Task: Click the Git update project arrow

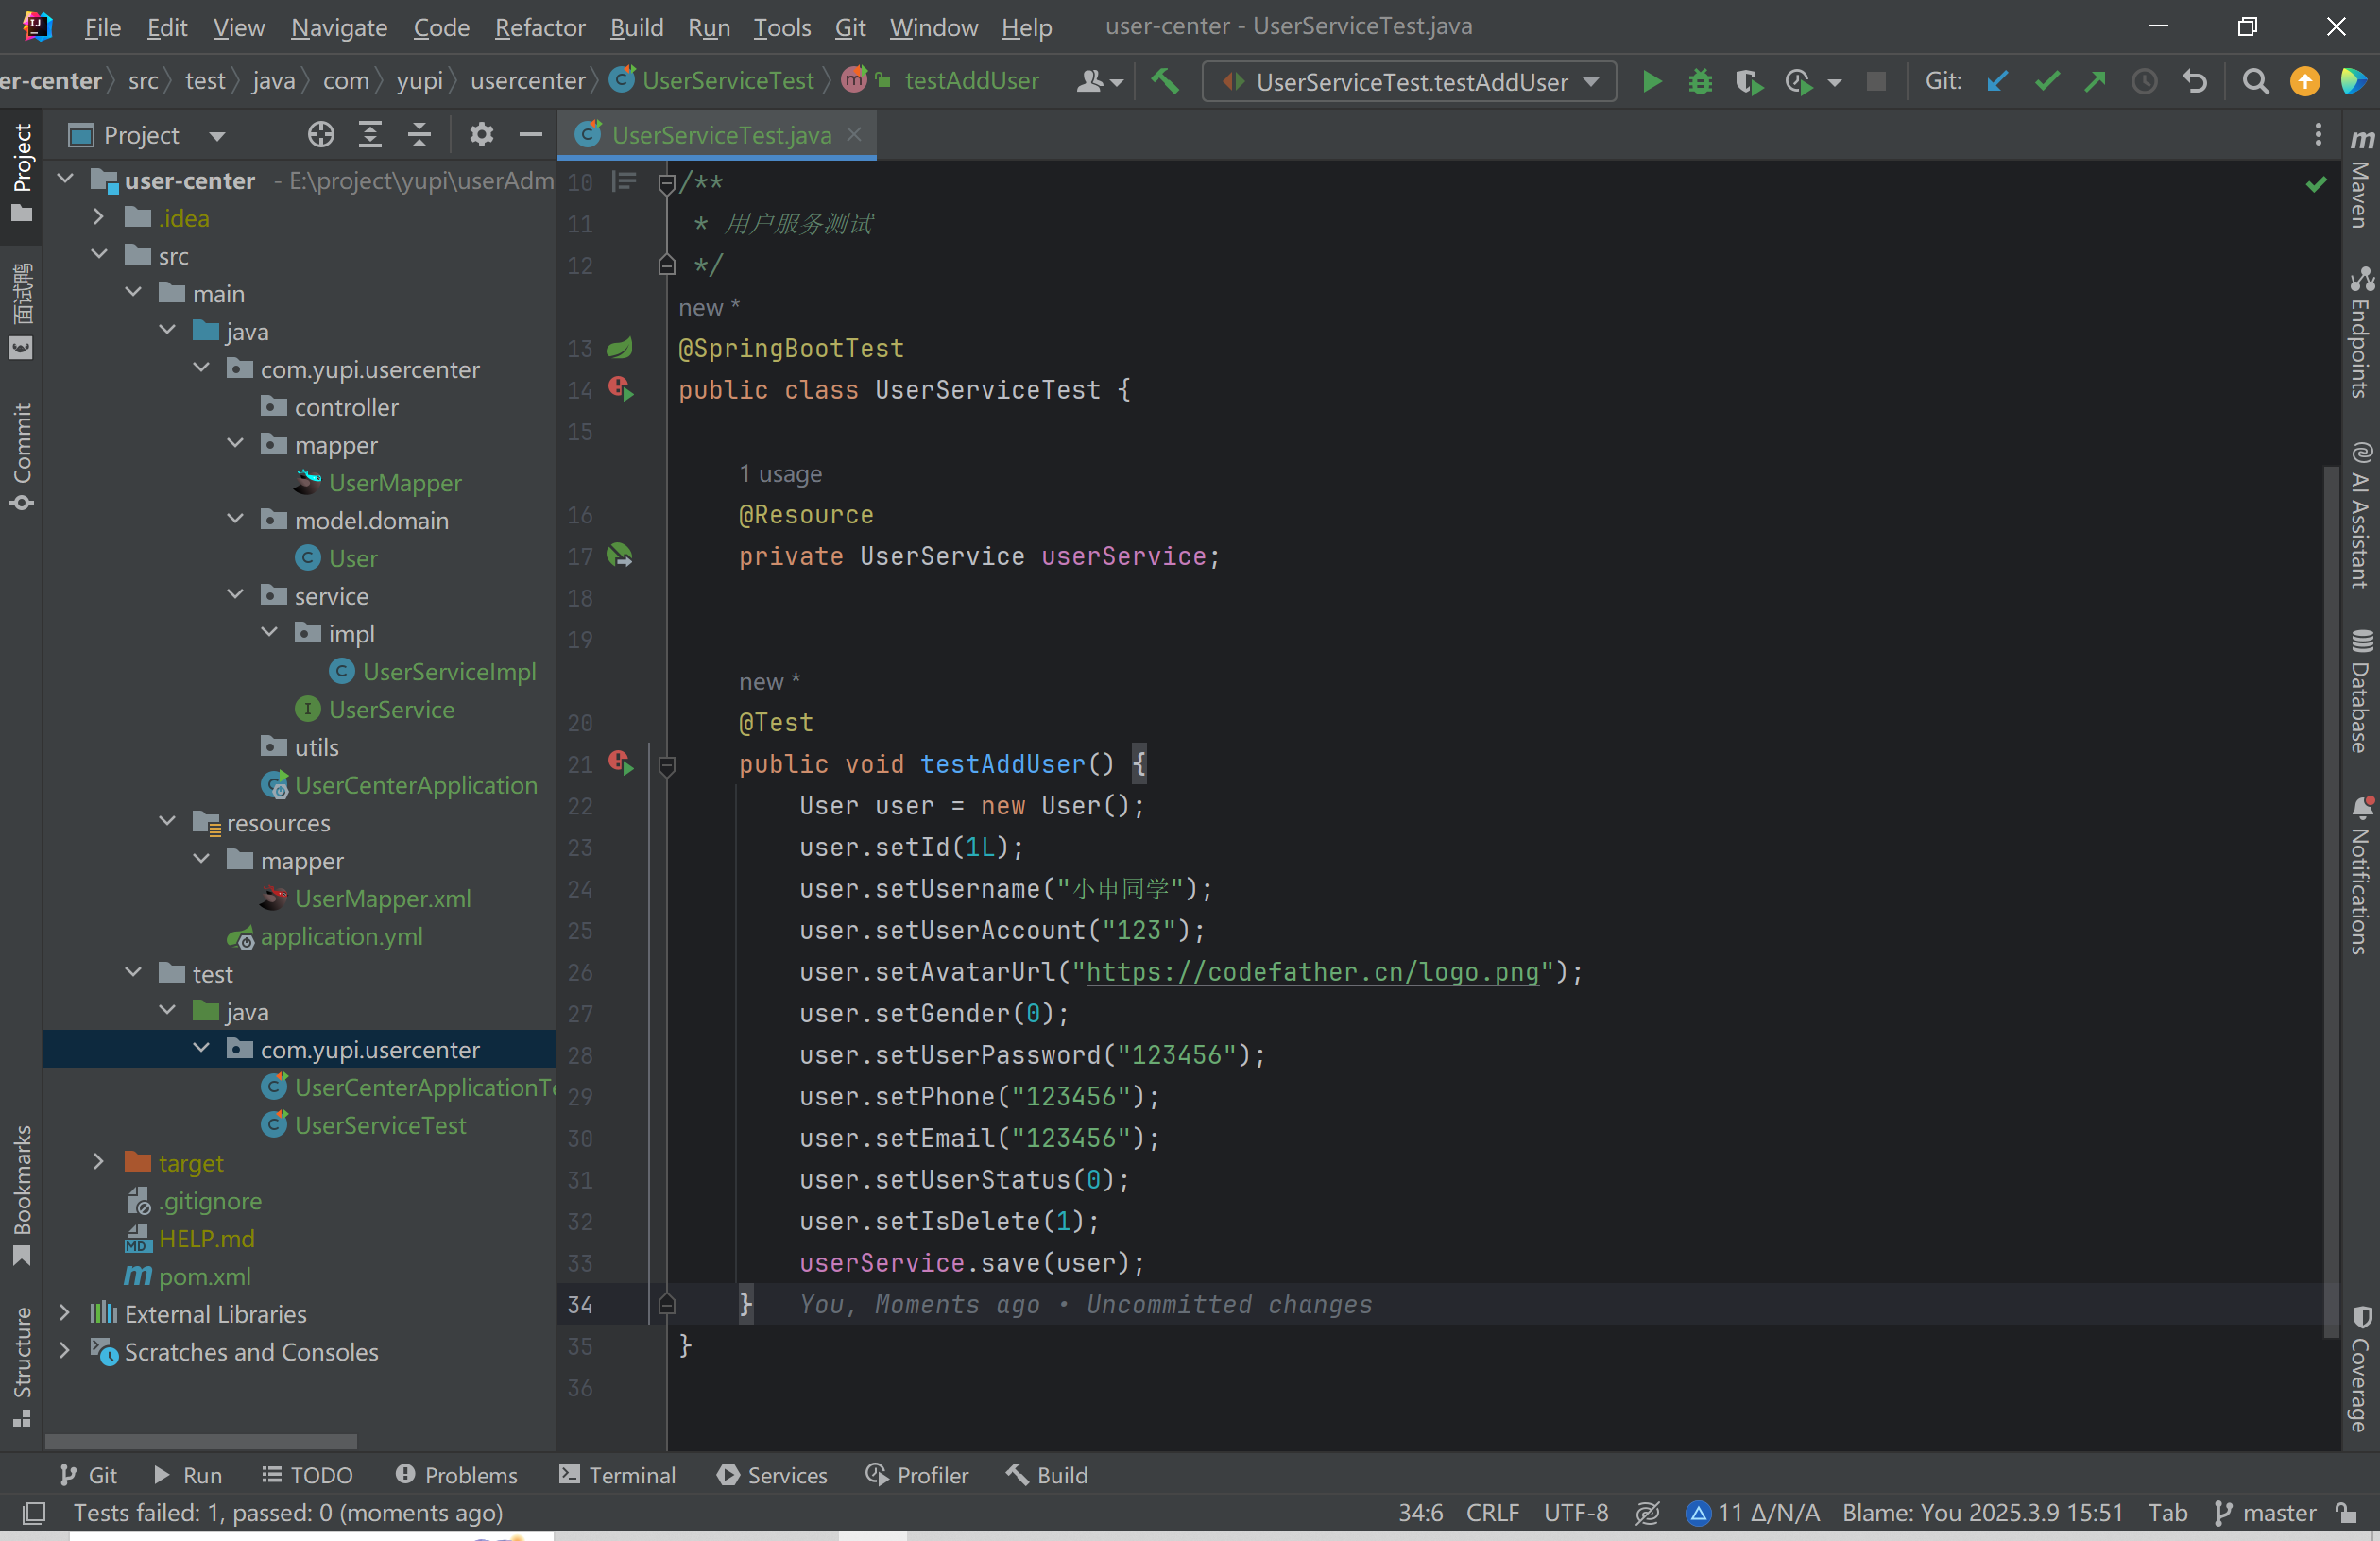Action: pyautogui.click(x=1997, y=81)
